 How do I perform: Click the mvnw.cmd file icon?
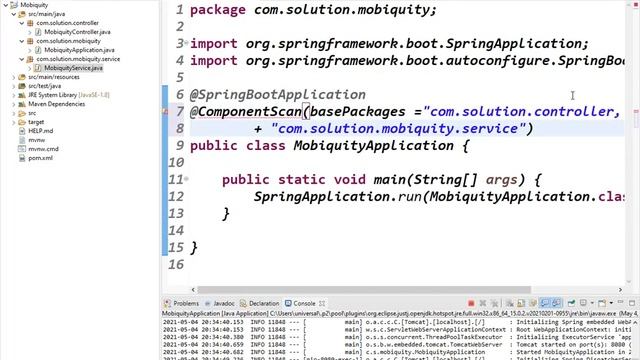(x=22, y=149)
